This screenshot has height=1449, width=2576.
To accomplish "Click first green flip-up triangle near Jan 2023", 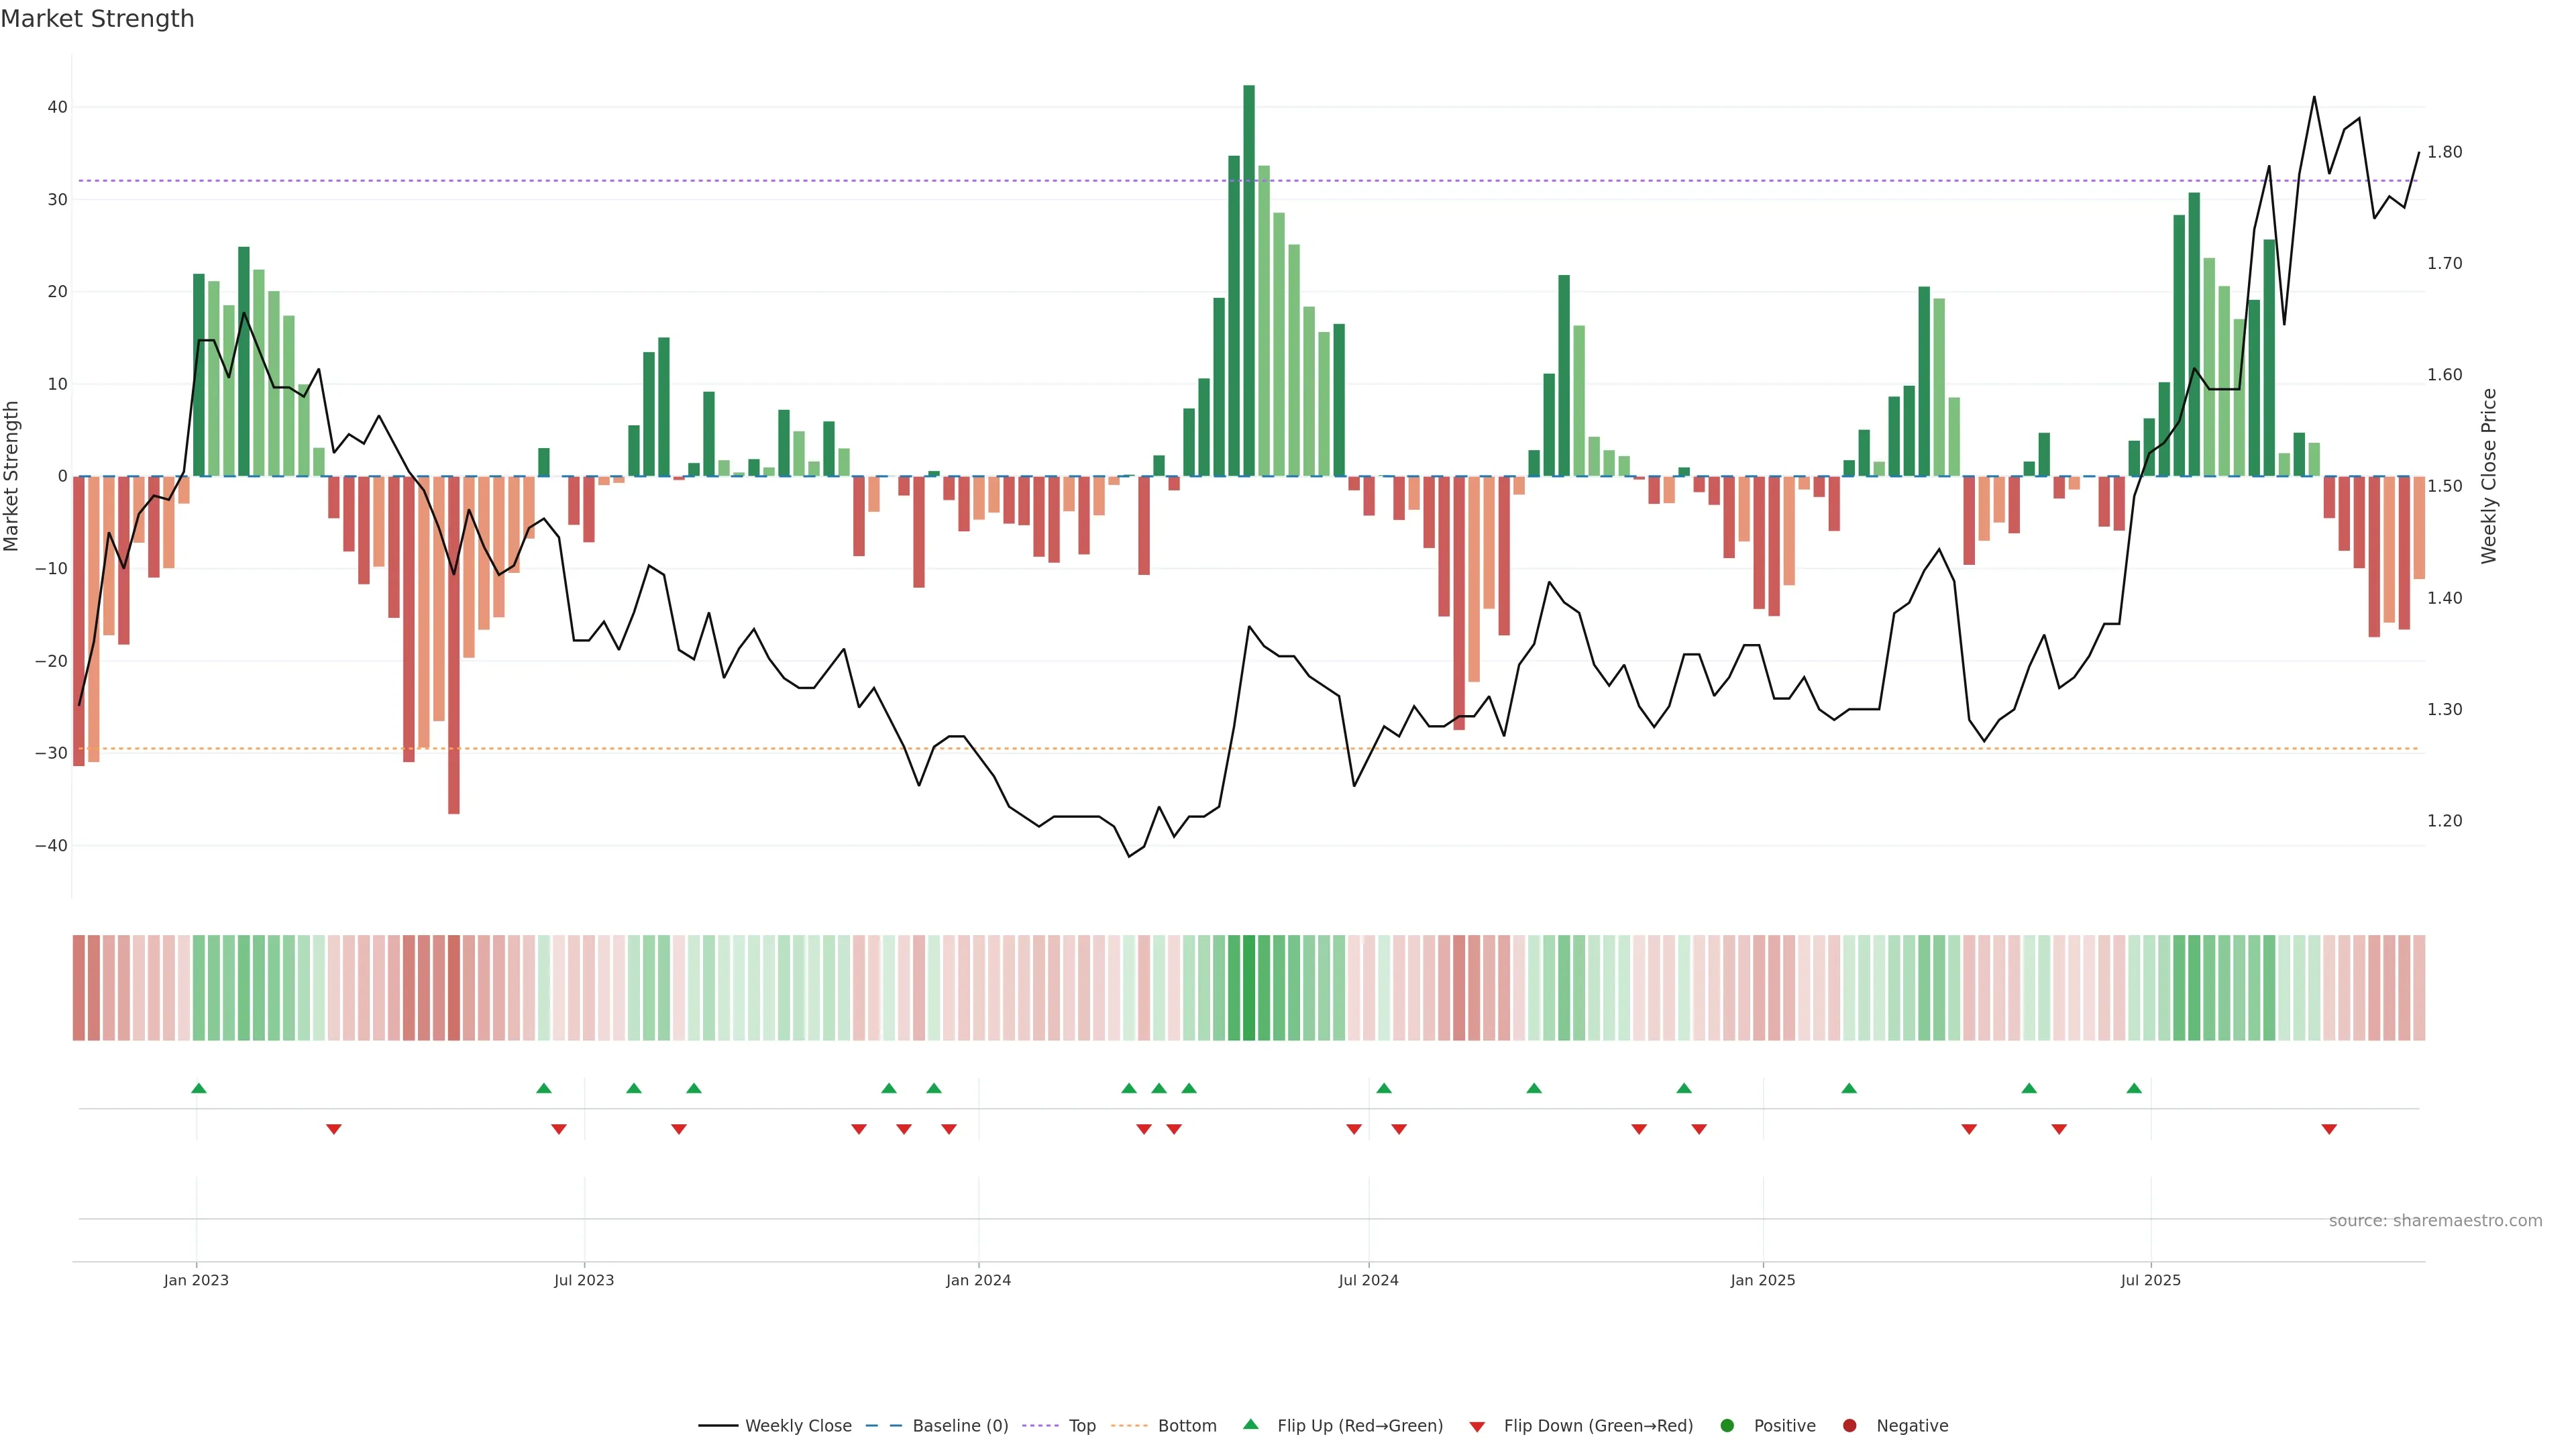I will (198, 1088).
